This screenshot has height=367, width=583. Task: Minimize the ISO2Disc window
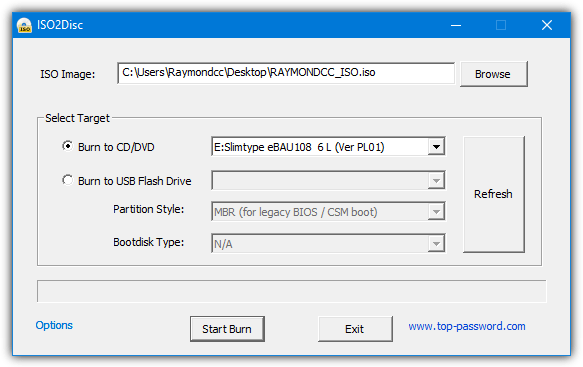coord(456,25)
